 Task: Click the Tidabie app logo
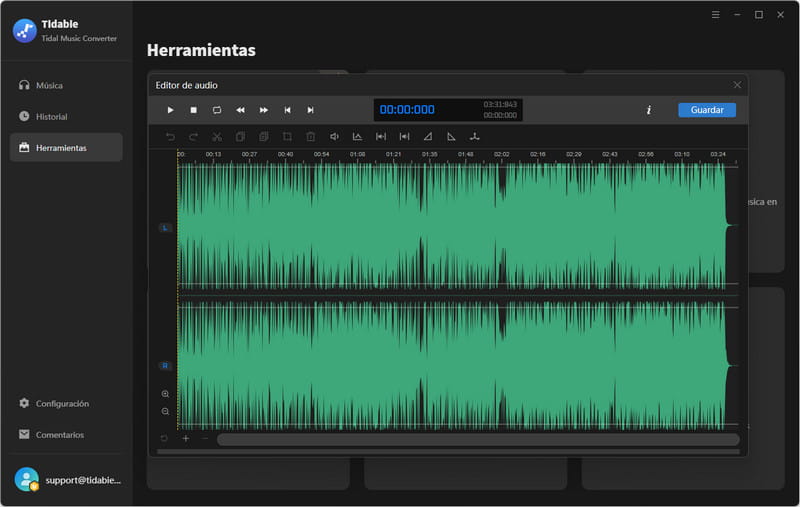(x=24, y=31)
